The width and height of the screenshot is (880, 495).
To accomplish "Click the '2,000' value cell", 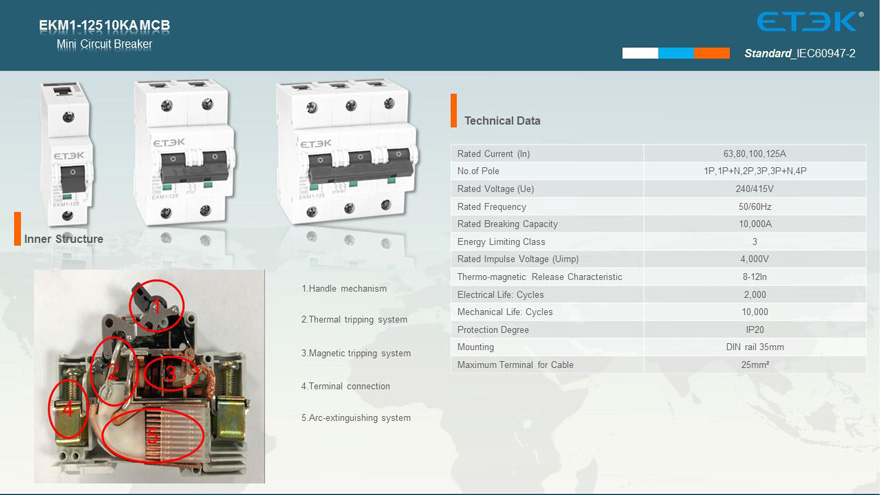I will 755,295.
